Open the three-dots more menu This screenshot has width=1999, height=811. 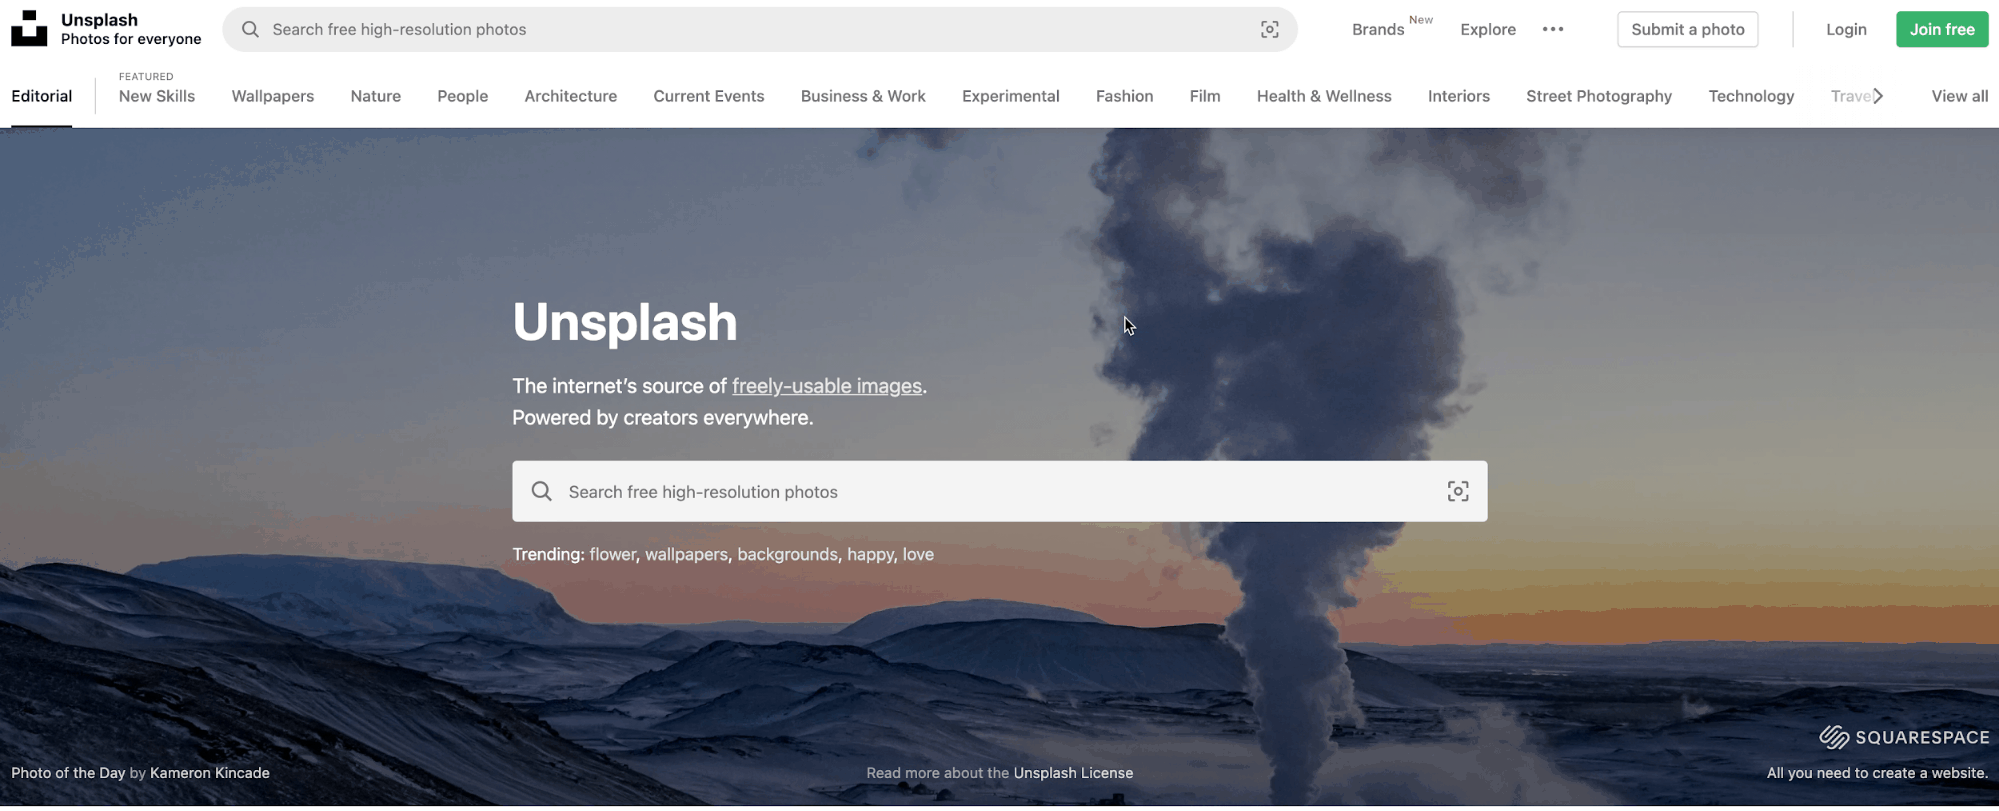(x=1553, y=29)
